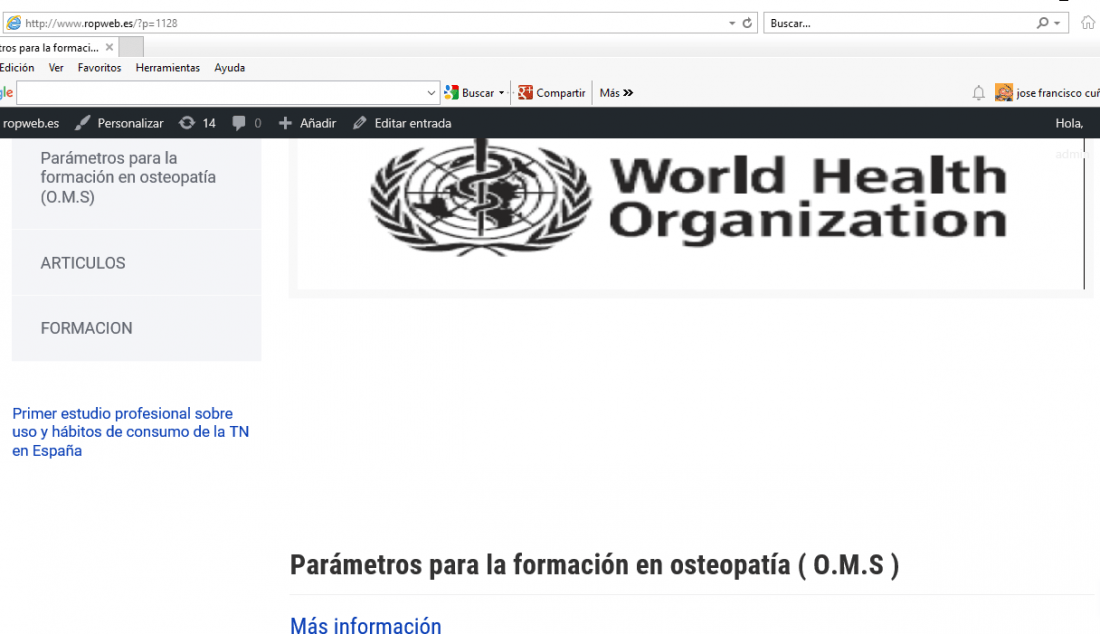The width and height of the screenshot is (1100, 634).
Task: Click Añadir in the admin bar
Action: pos(308,123)
